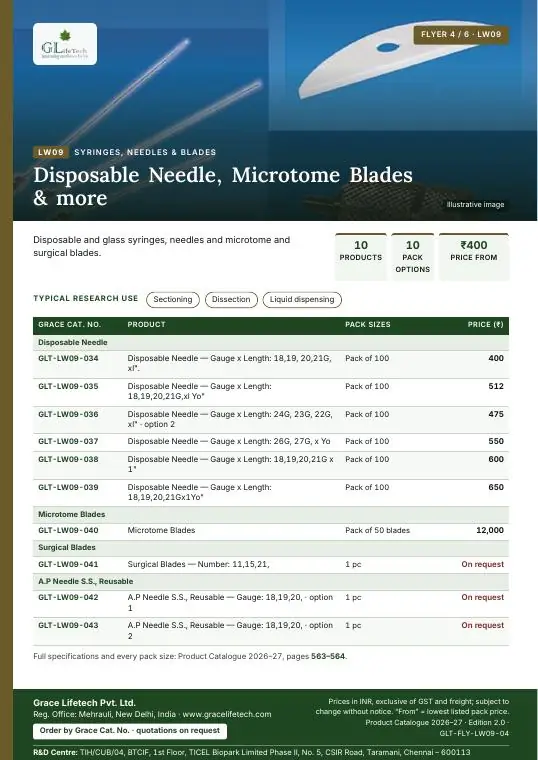Click the GLT-FLY-LW09-04 flyer code
Image resolution: width=538 pixels, height=760 pixels.
point(474,734)
